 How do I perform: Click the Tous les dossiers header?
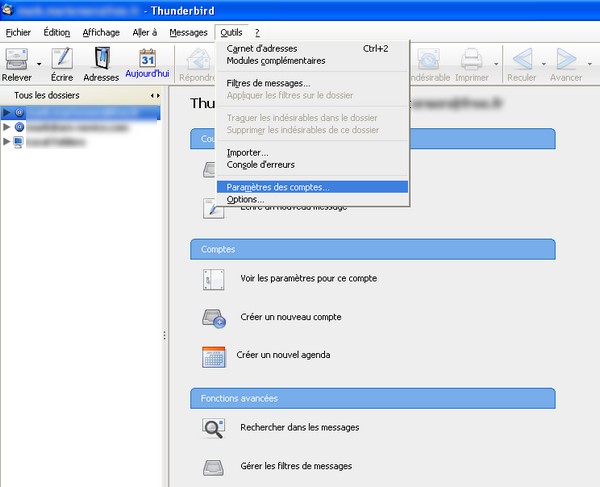pyautogui.click(x=47, y=95)
